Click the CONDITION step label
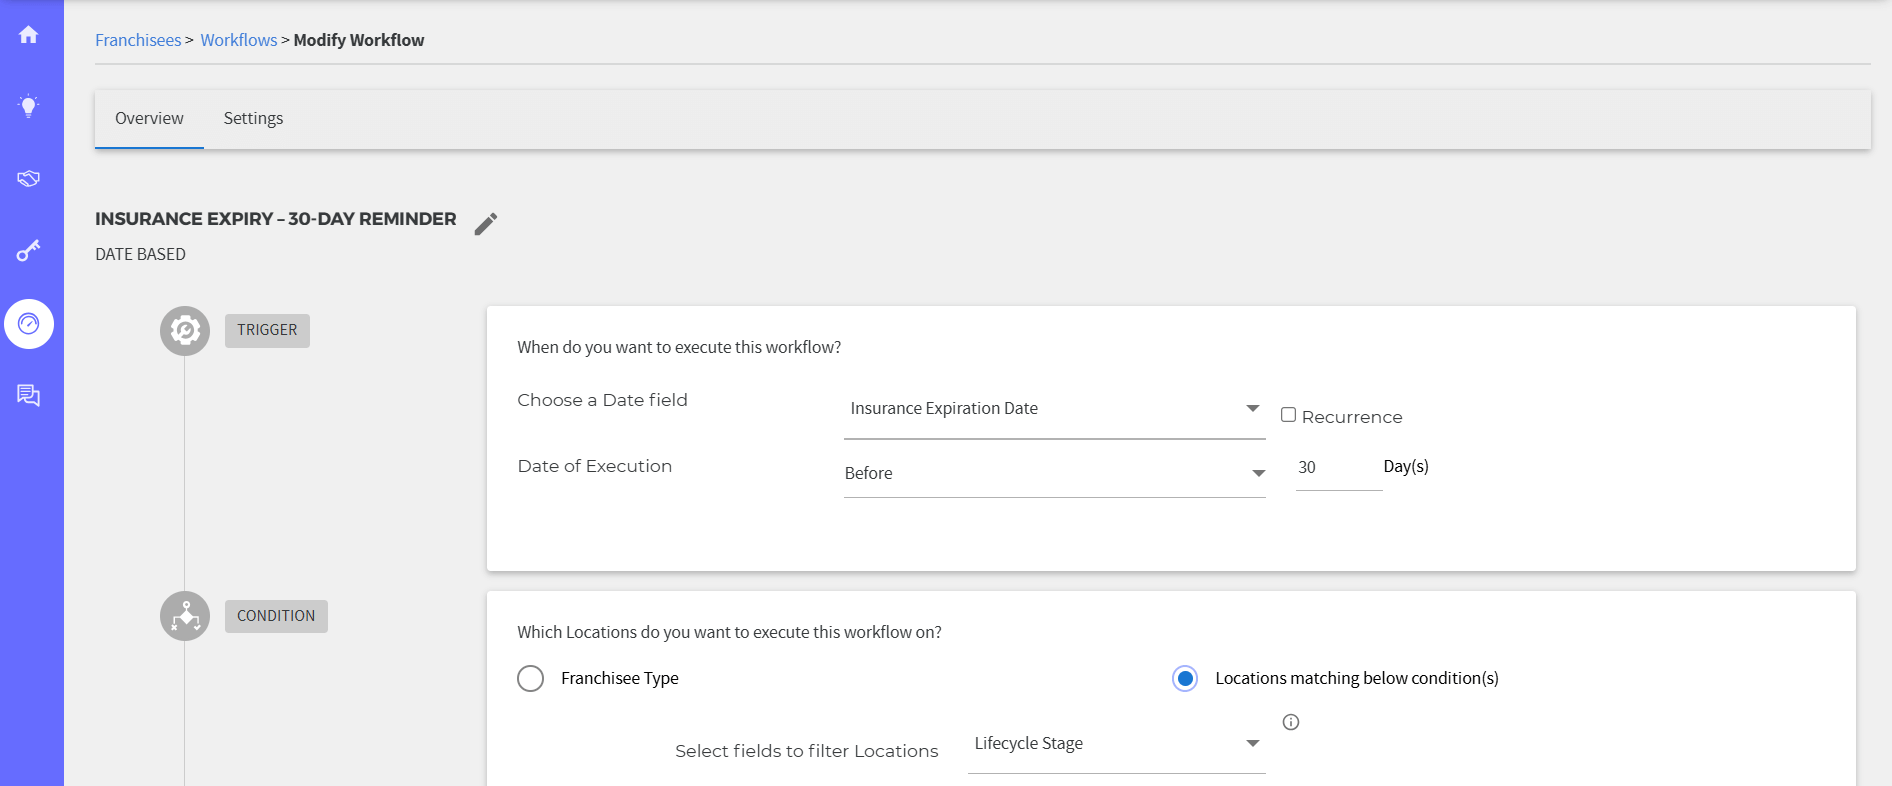The width and height of the screenshot is (1892, 786). [x=276, y=616]
